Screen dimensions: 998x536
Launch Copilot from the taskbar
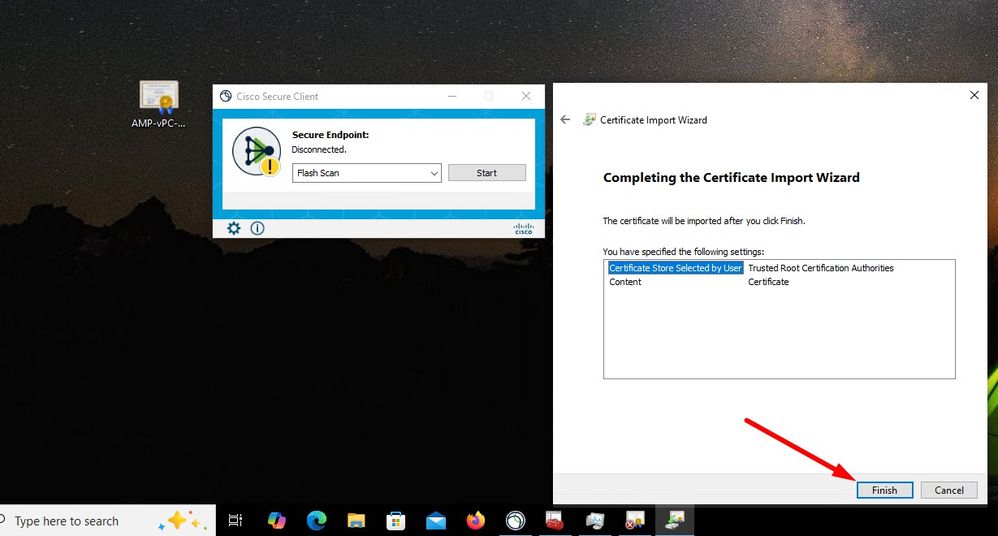coord(276,521)
